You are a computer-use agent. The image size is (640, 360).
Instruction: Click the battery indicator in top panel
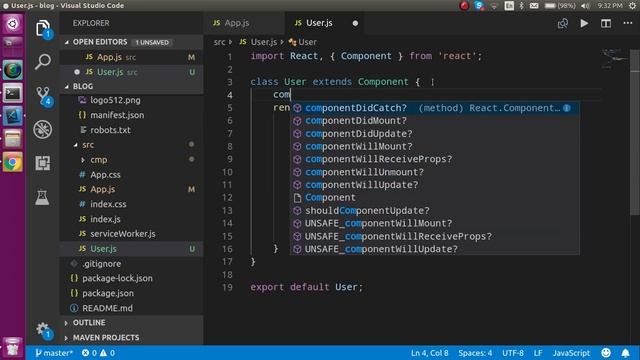point(560,6)
